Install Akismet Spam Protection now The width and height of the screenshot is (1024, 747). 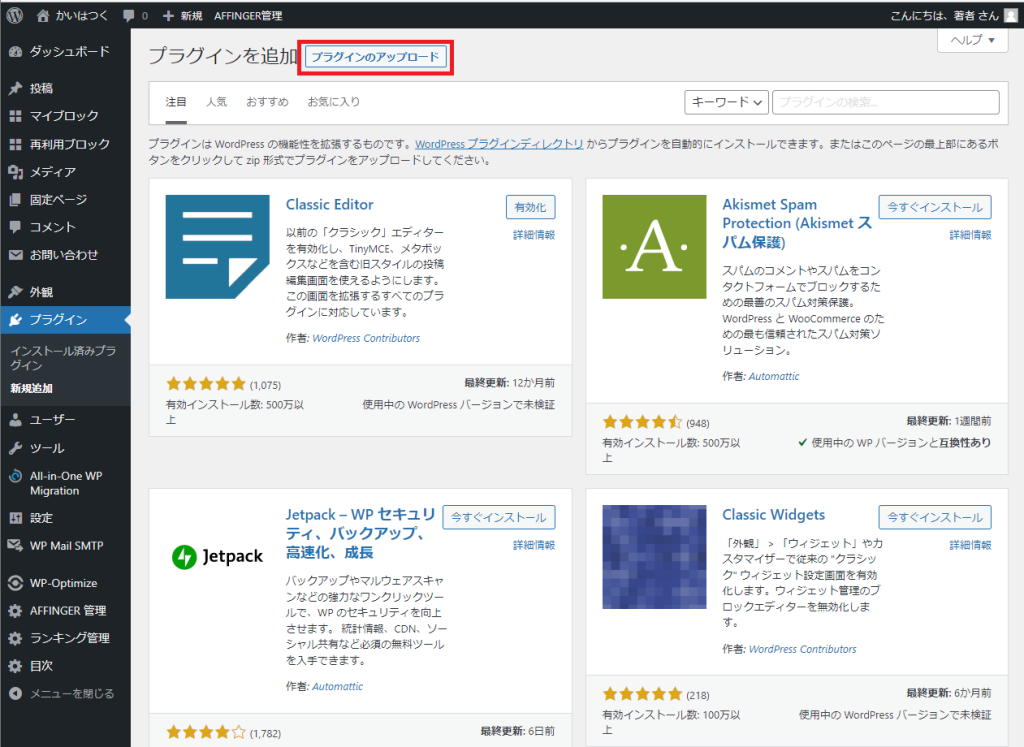click(935, 207)
